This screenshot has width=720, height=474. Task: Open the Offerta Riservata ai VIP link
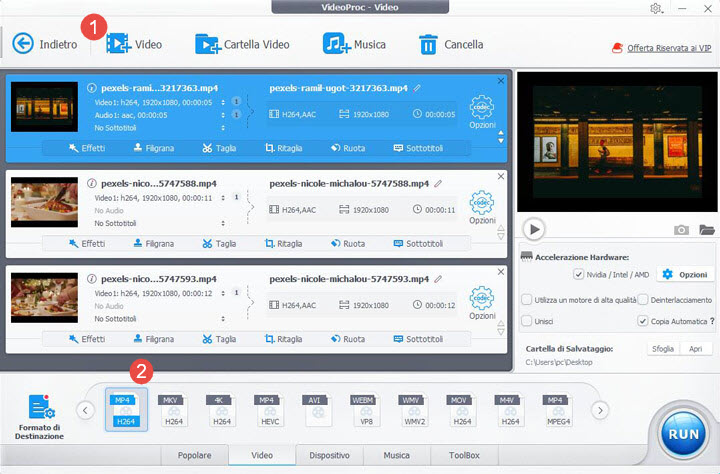669,48
